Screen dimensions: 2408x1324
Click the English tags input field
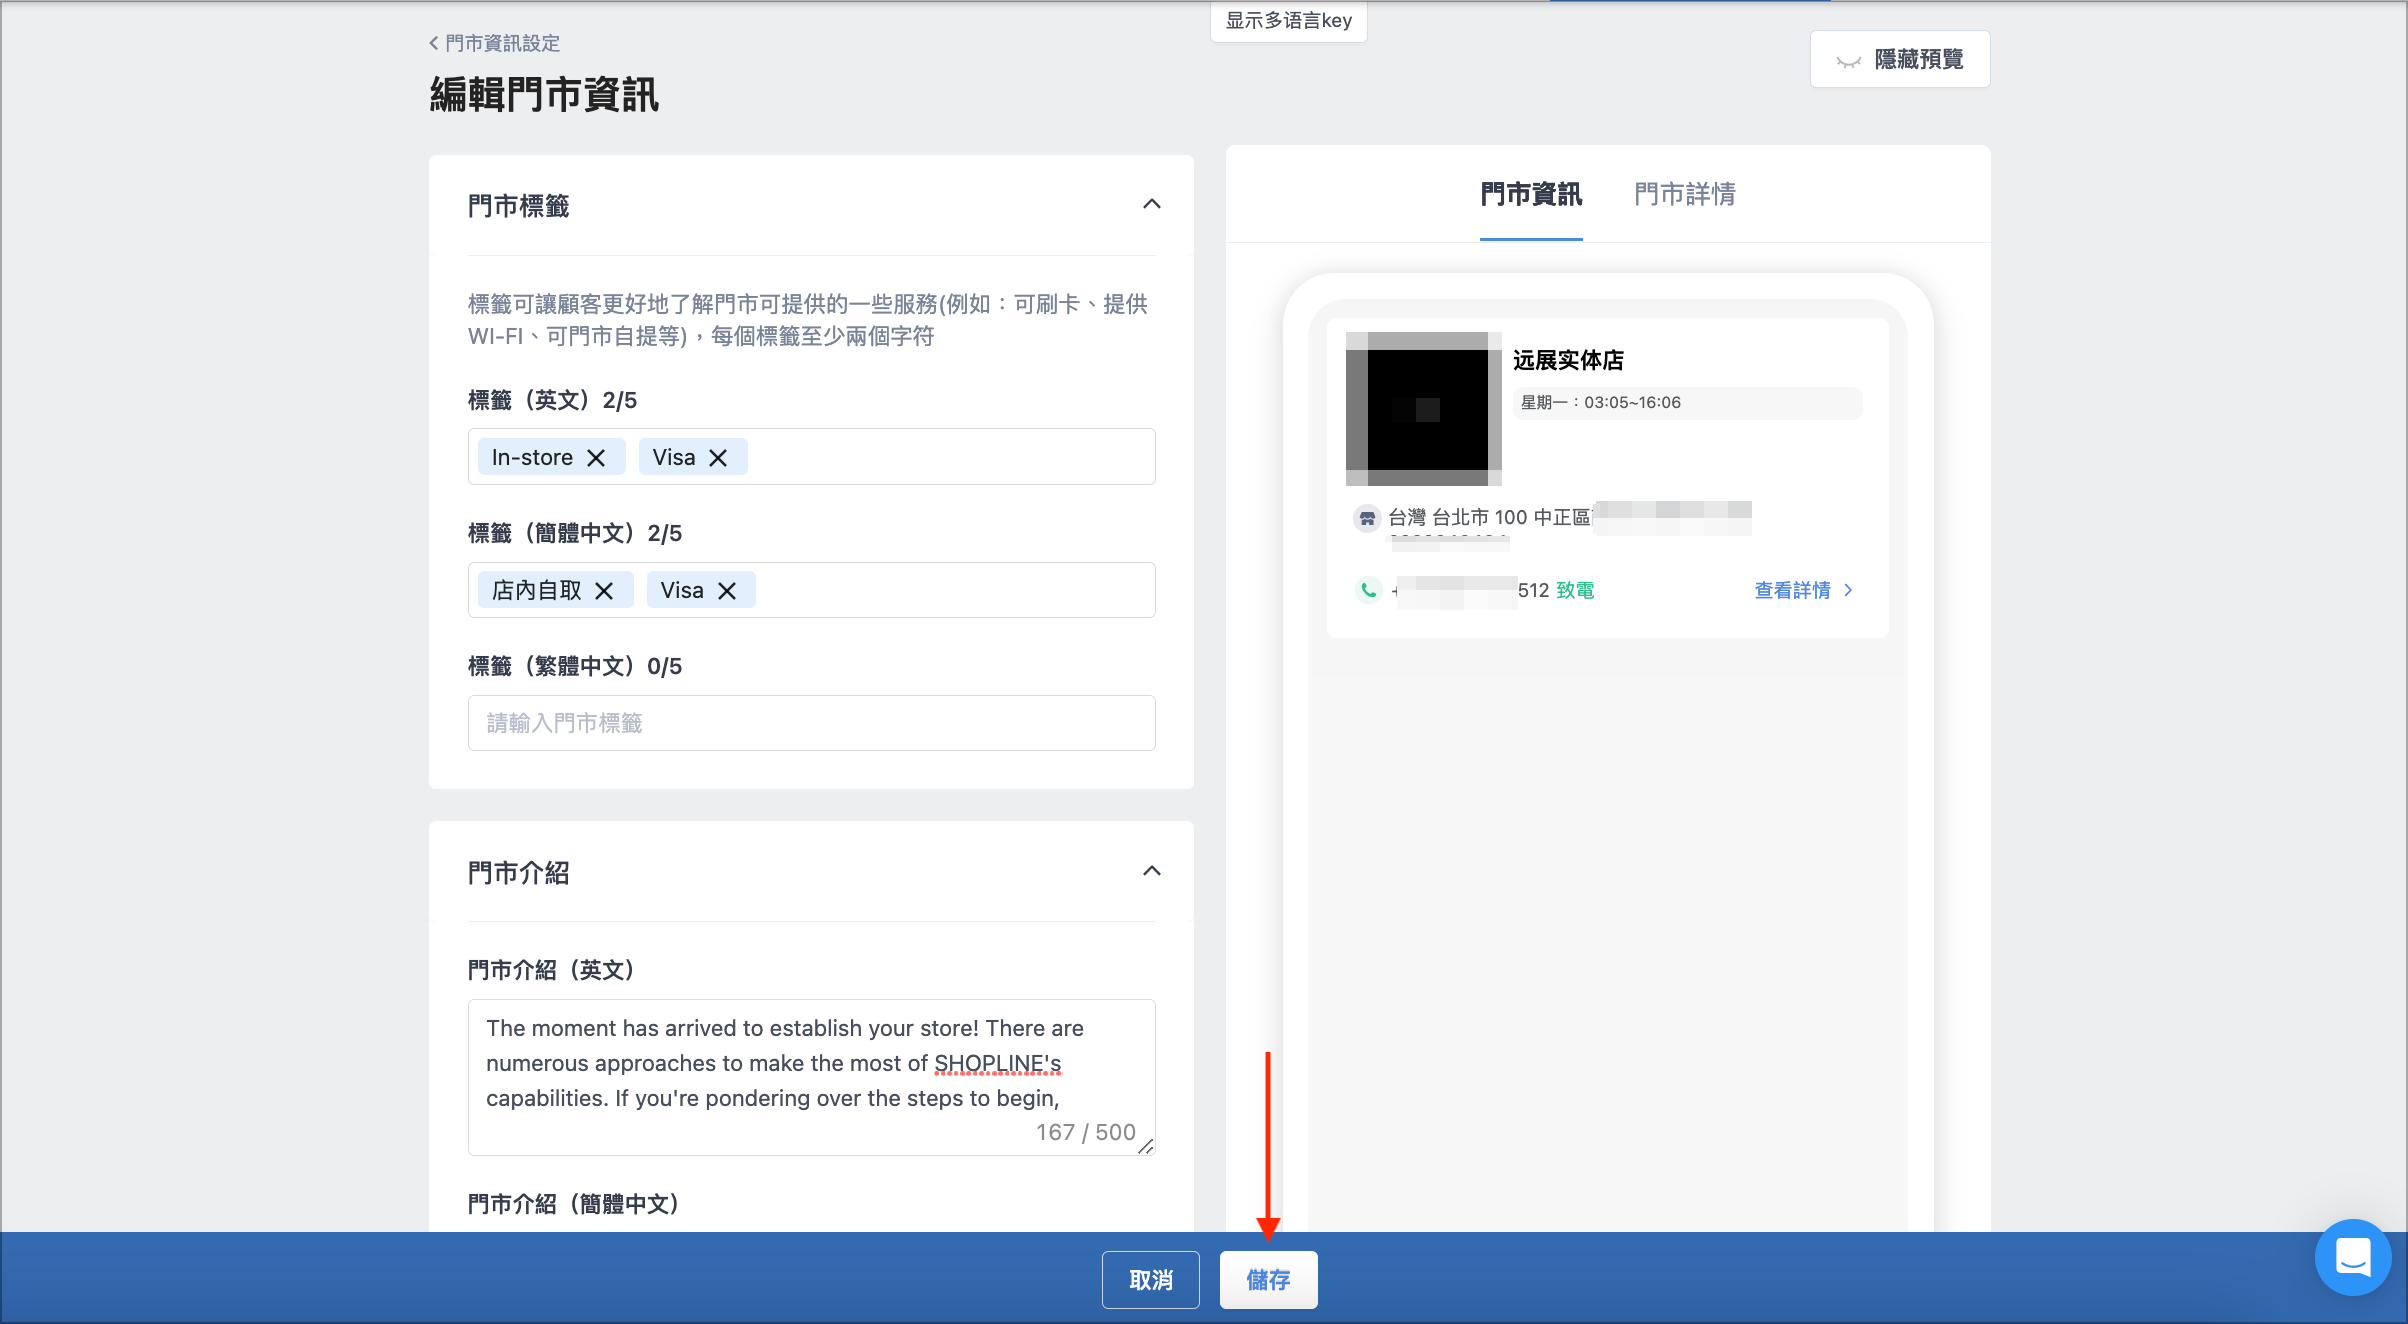click(812, 457)
